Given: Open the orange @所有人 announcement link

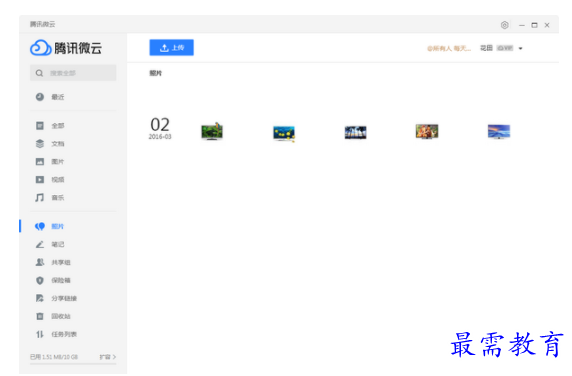Looking at the screenshot, I should point(449,49).
